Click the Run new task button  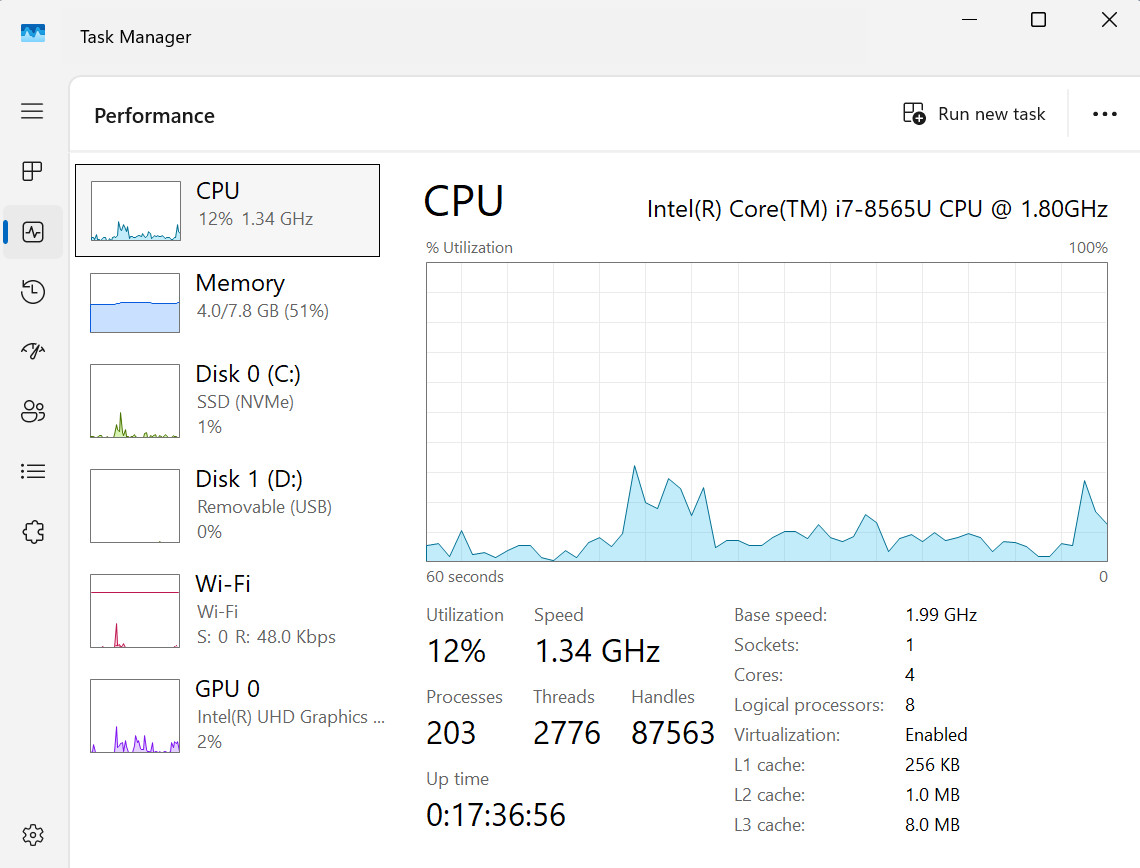pyautogui.click(x=974, y=114)
